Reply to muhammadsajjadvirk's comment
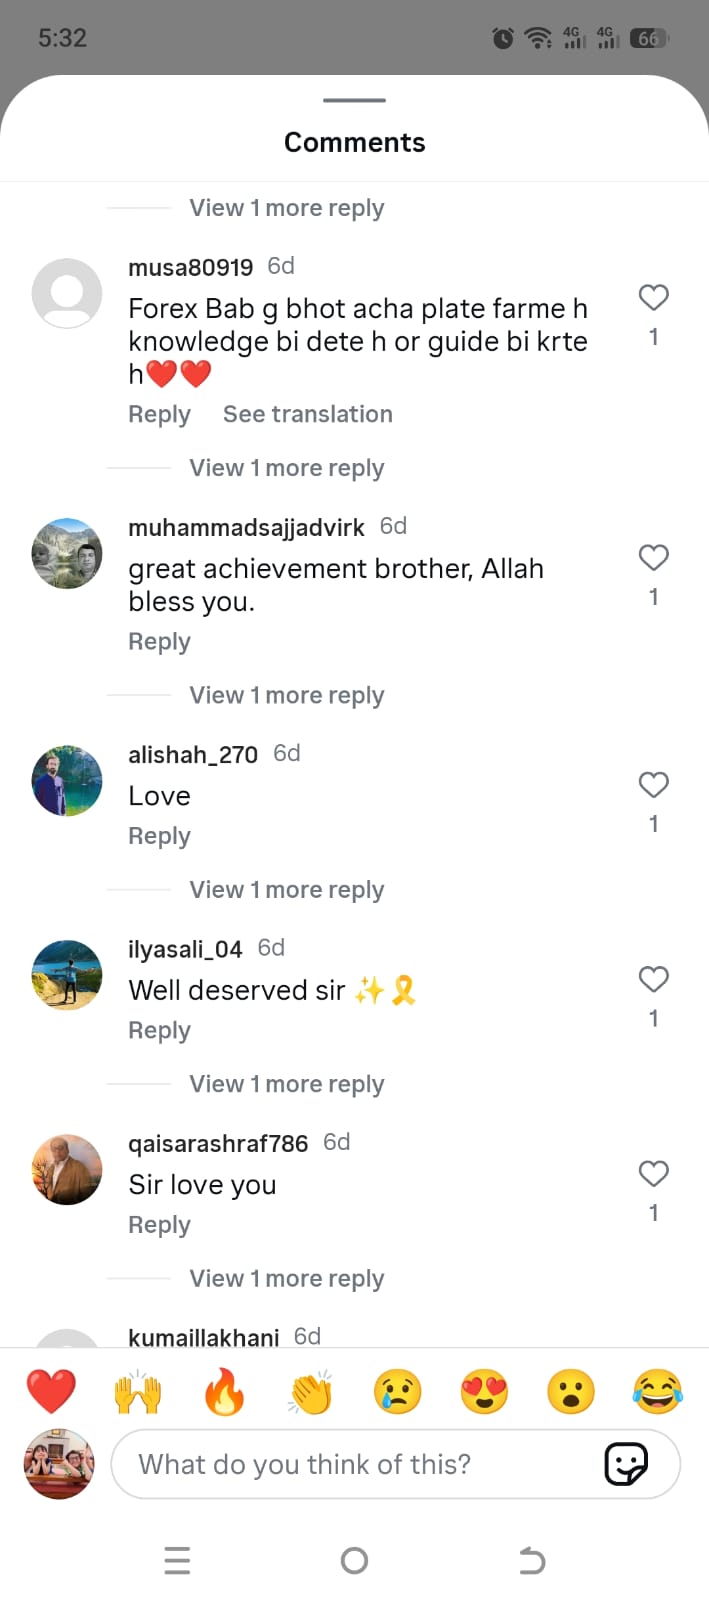 [159, 642]
